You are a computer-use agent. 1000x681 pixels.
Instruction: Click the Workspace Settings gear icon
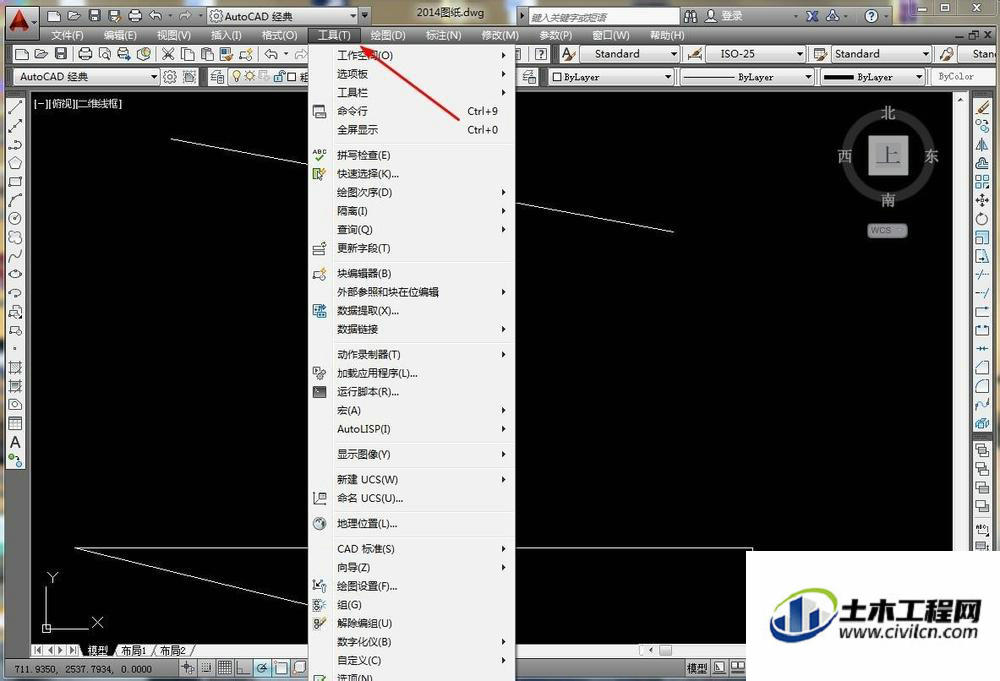point(170,77)
